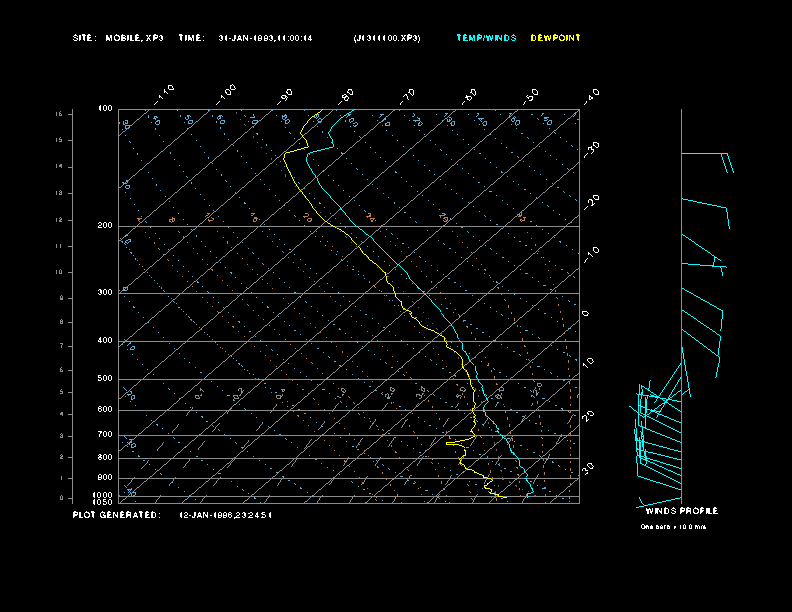Click the PLOT GENERATED: label

(117, 515)
